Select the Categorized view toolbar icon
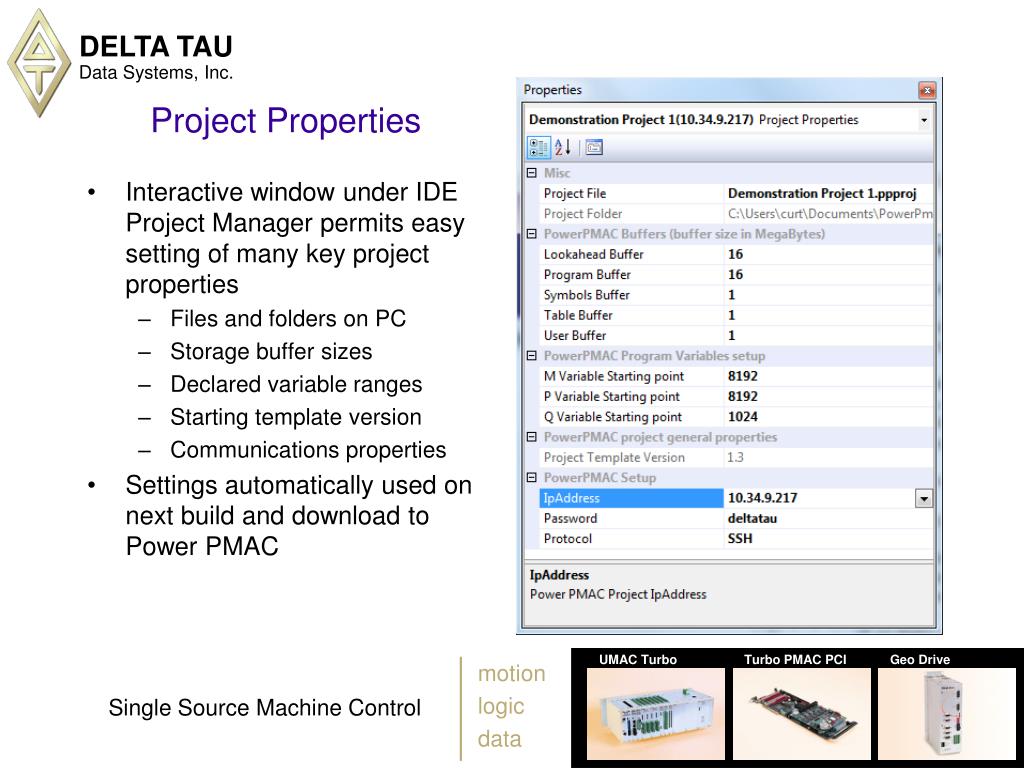This screenshot has width=1024, height=768. [539, 147]
